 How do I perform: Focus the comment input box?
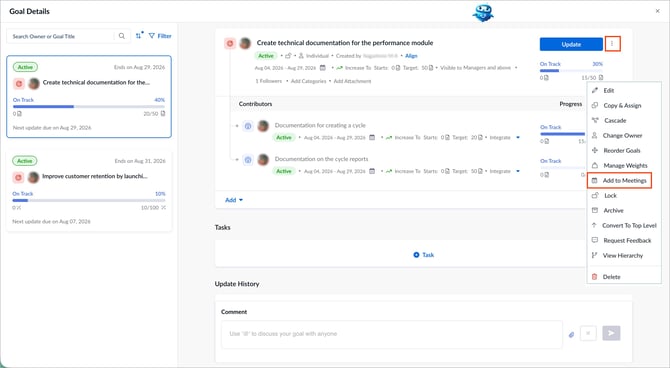click(391, 334)
